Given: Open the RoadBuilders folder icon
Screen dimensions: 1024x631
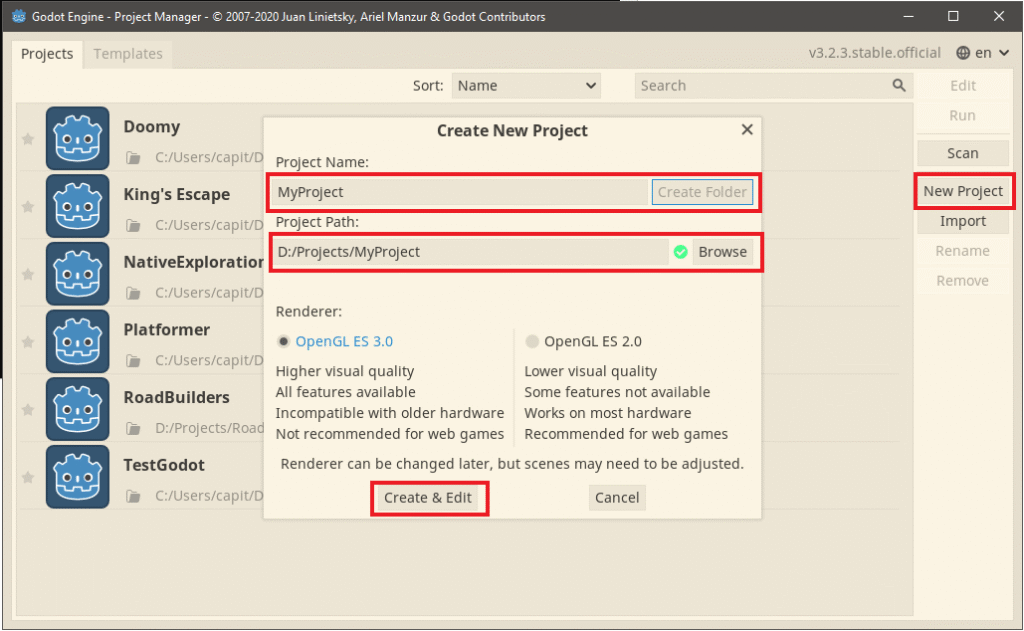Looking at the screenshot, I should (x=133, y=429).
